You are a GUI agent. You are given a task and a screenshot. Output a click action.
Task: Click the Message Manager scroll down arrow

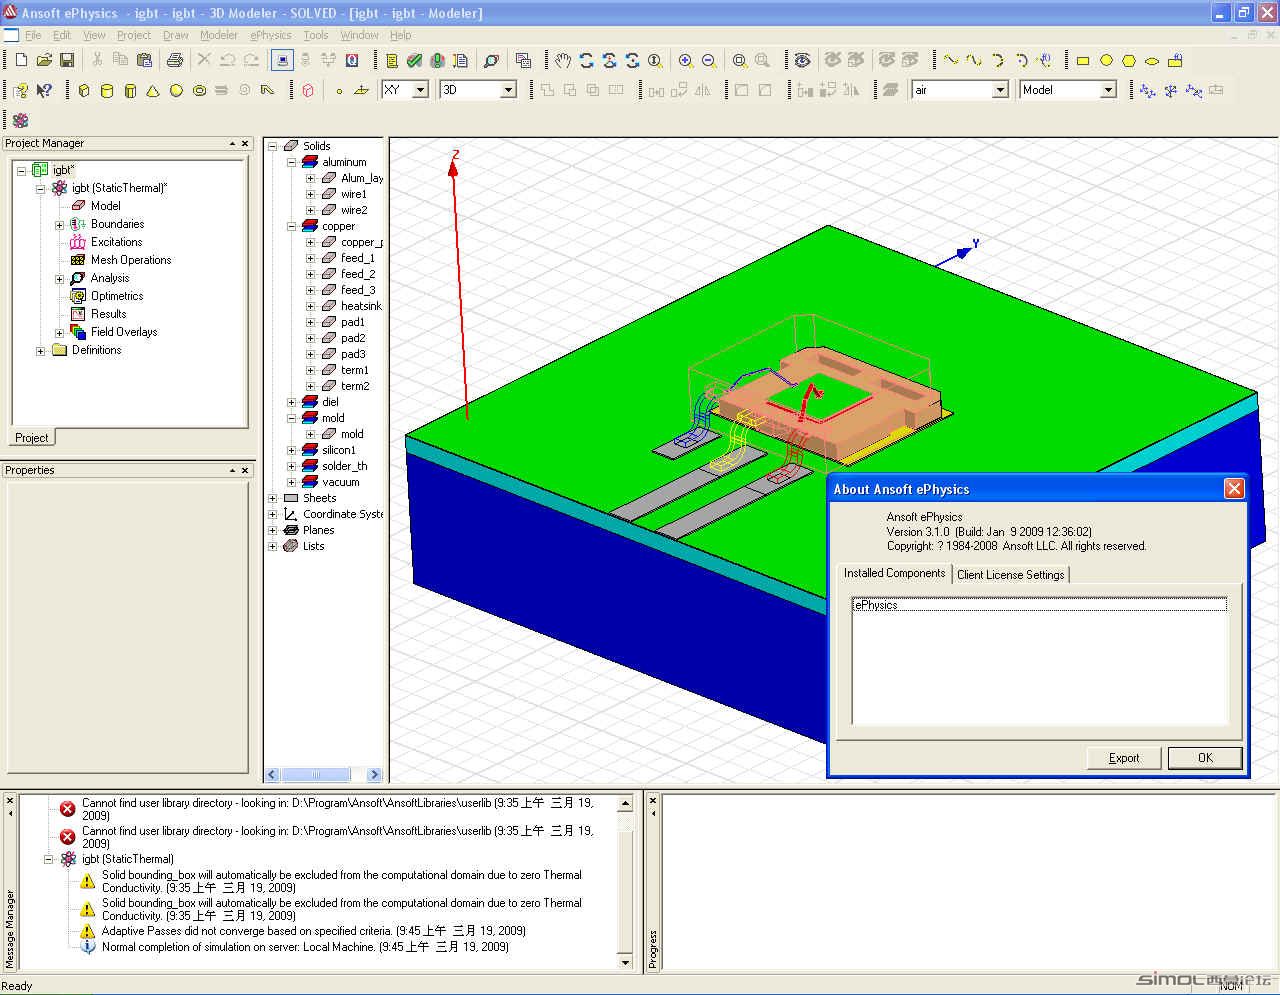point(626,963)
